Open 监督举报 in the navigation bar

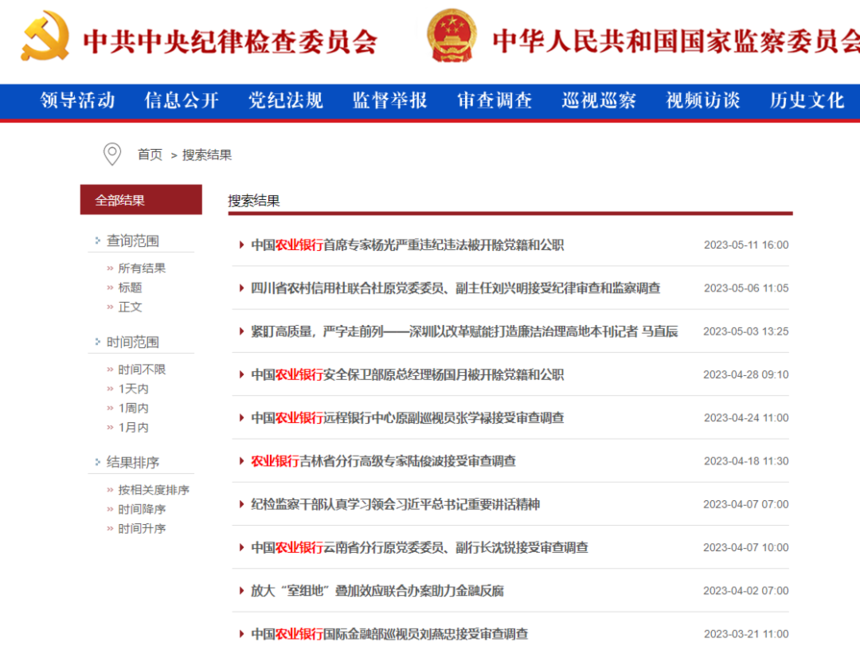390,100
